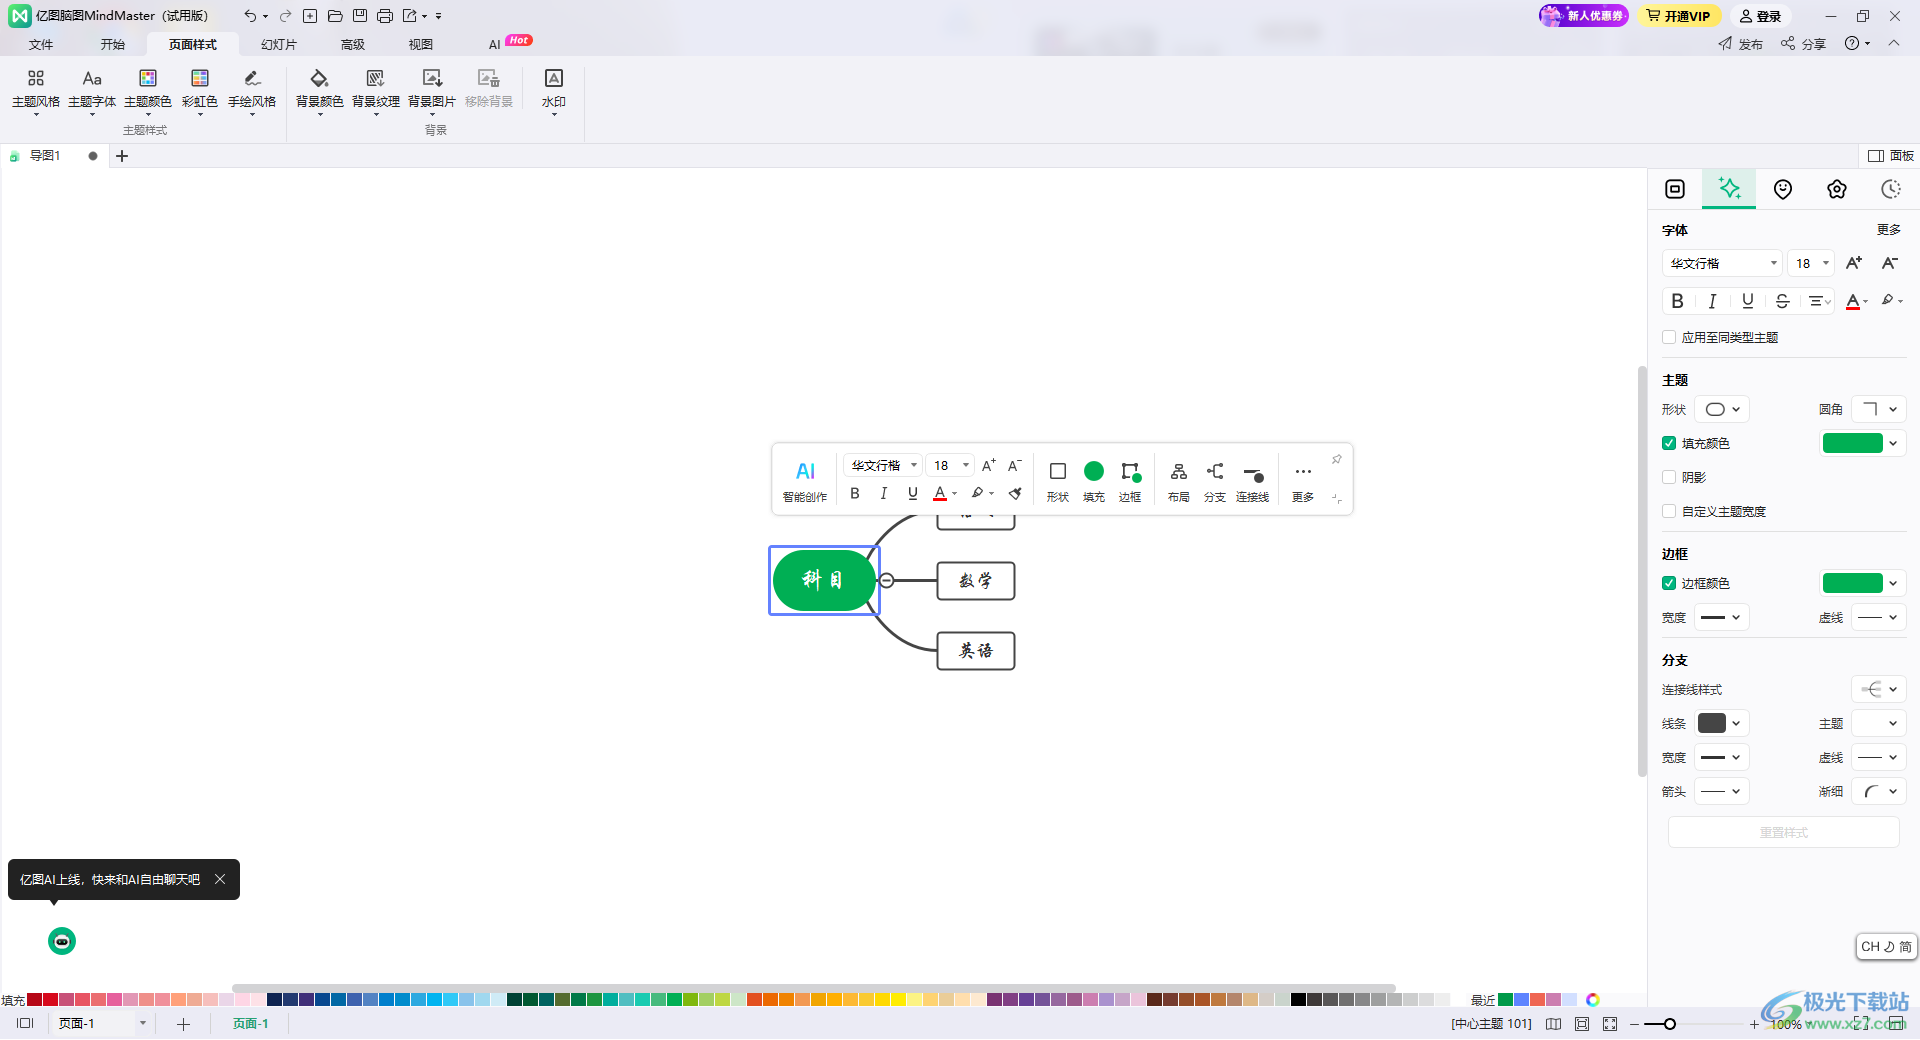
Task: Open 主题颜色 theme color palette
Action: [148, 90]
